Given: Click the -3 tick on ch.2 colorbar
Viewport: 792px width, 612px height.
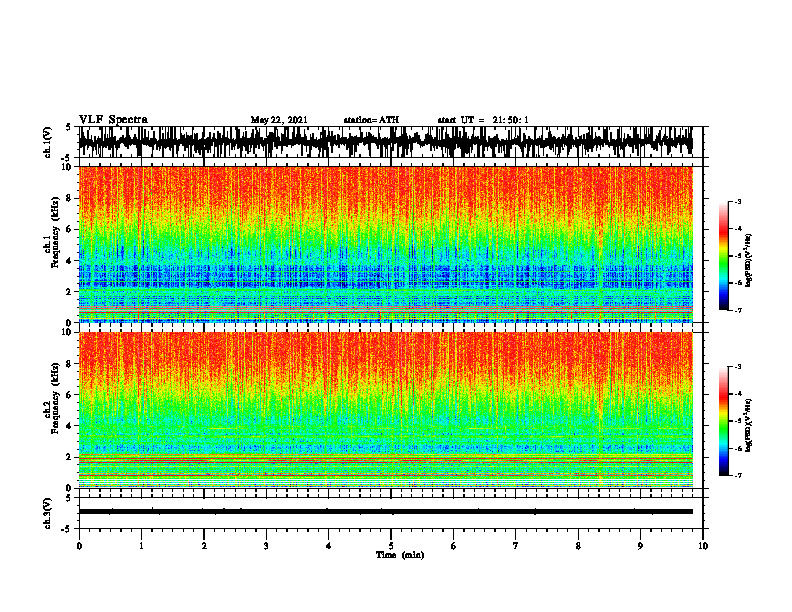Looking at the screenshot, I should click(x=737, y=367).
